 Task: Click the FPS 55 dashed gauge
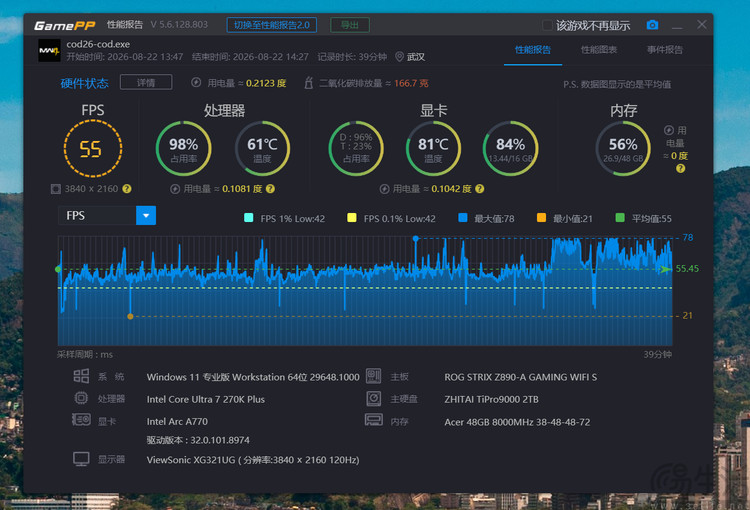pyautogui.click(x=93, y=148)
